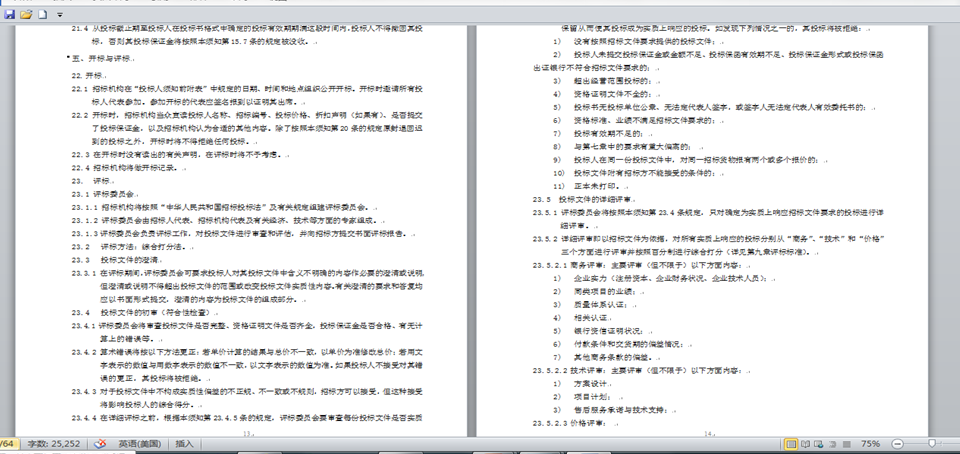
Task: Click the line 23.5.2.3 价格评审
Action: click(569, 423)
